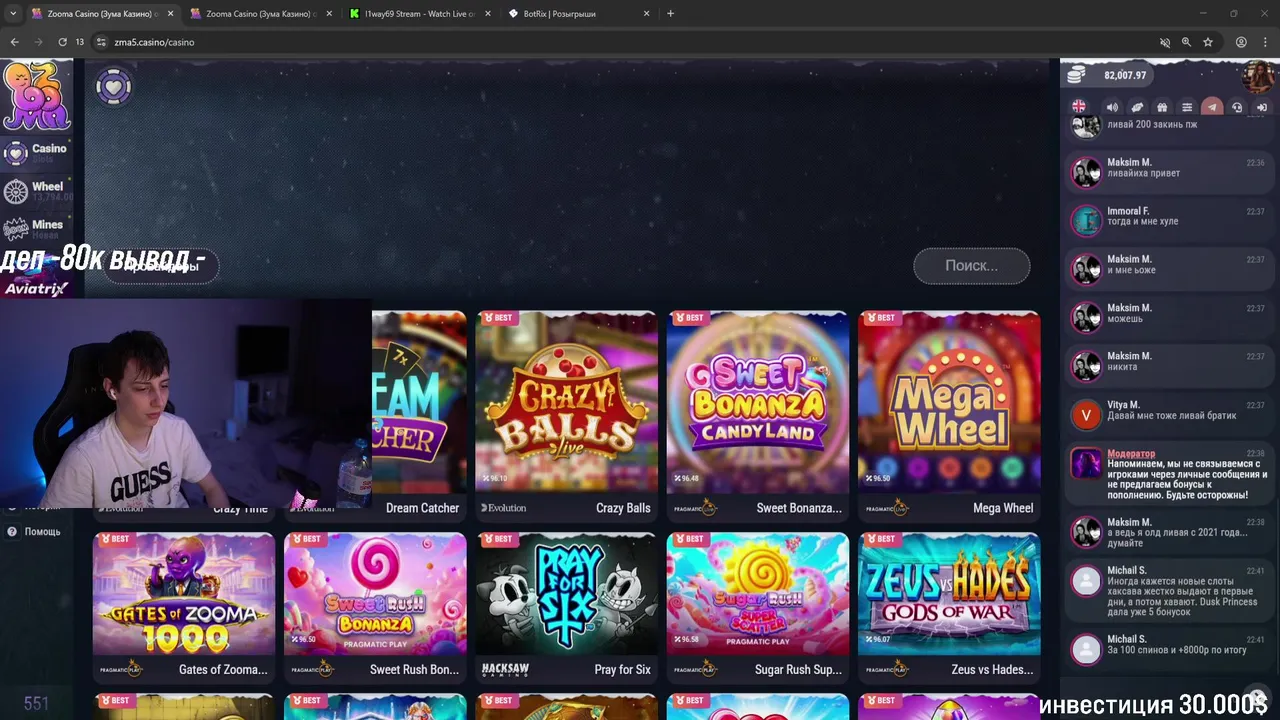Launch Sweet Rush Bonanza slot
The width and height of the screenshot is (1280, 720).
[375, 594]
